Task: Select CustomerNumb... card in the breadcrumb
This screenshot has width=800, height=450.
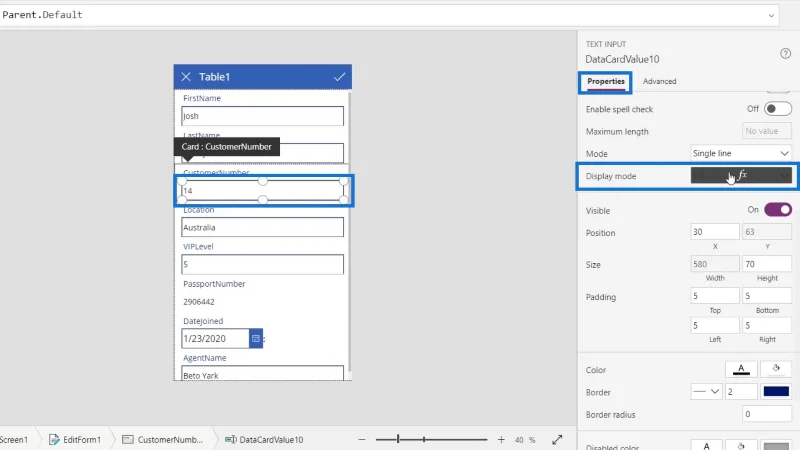Action: coord(163,439)
